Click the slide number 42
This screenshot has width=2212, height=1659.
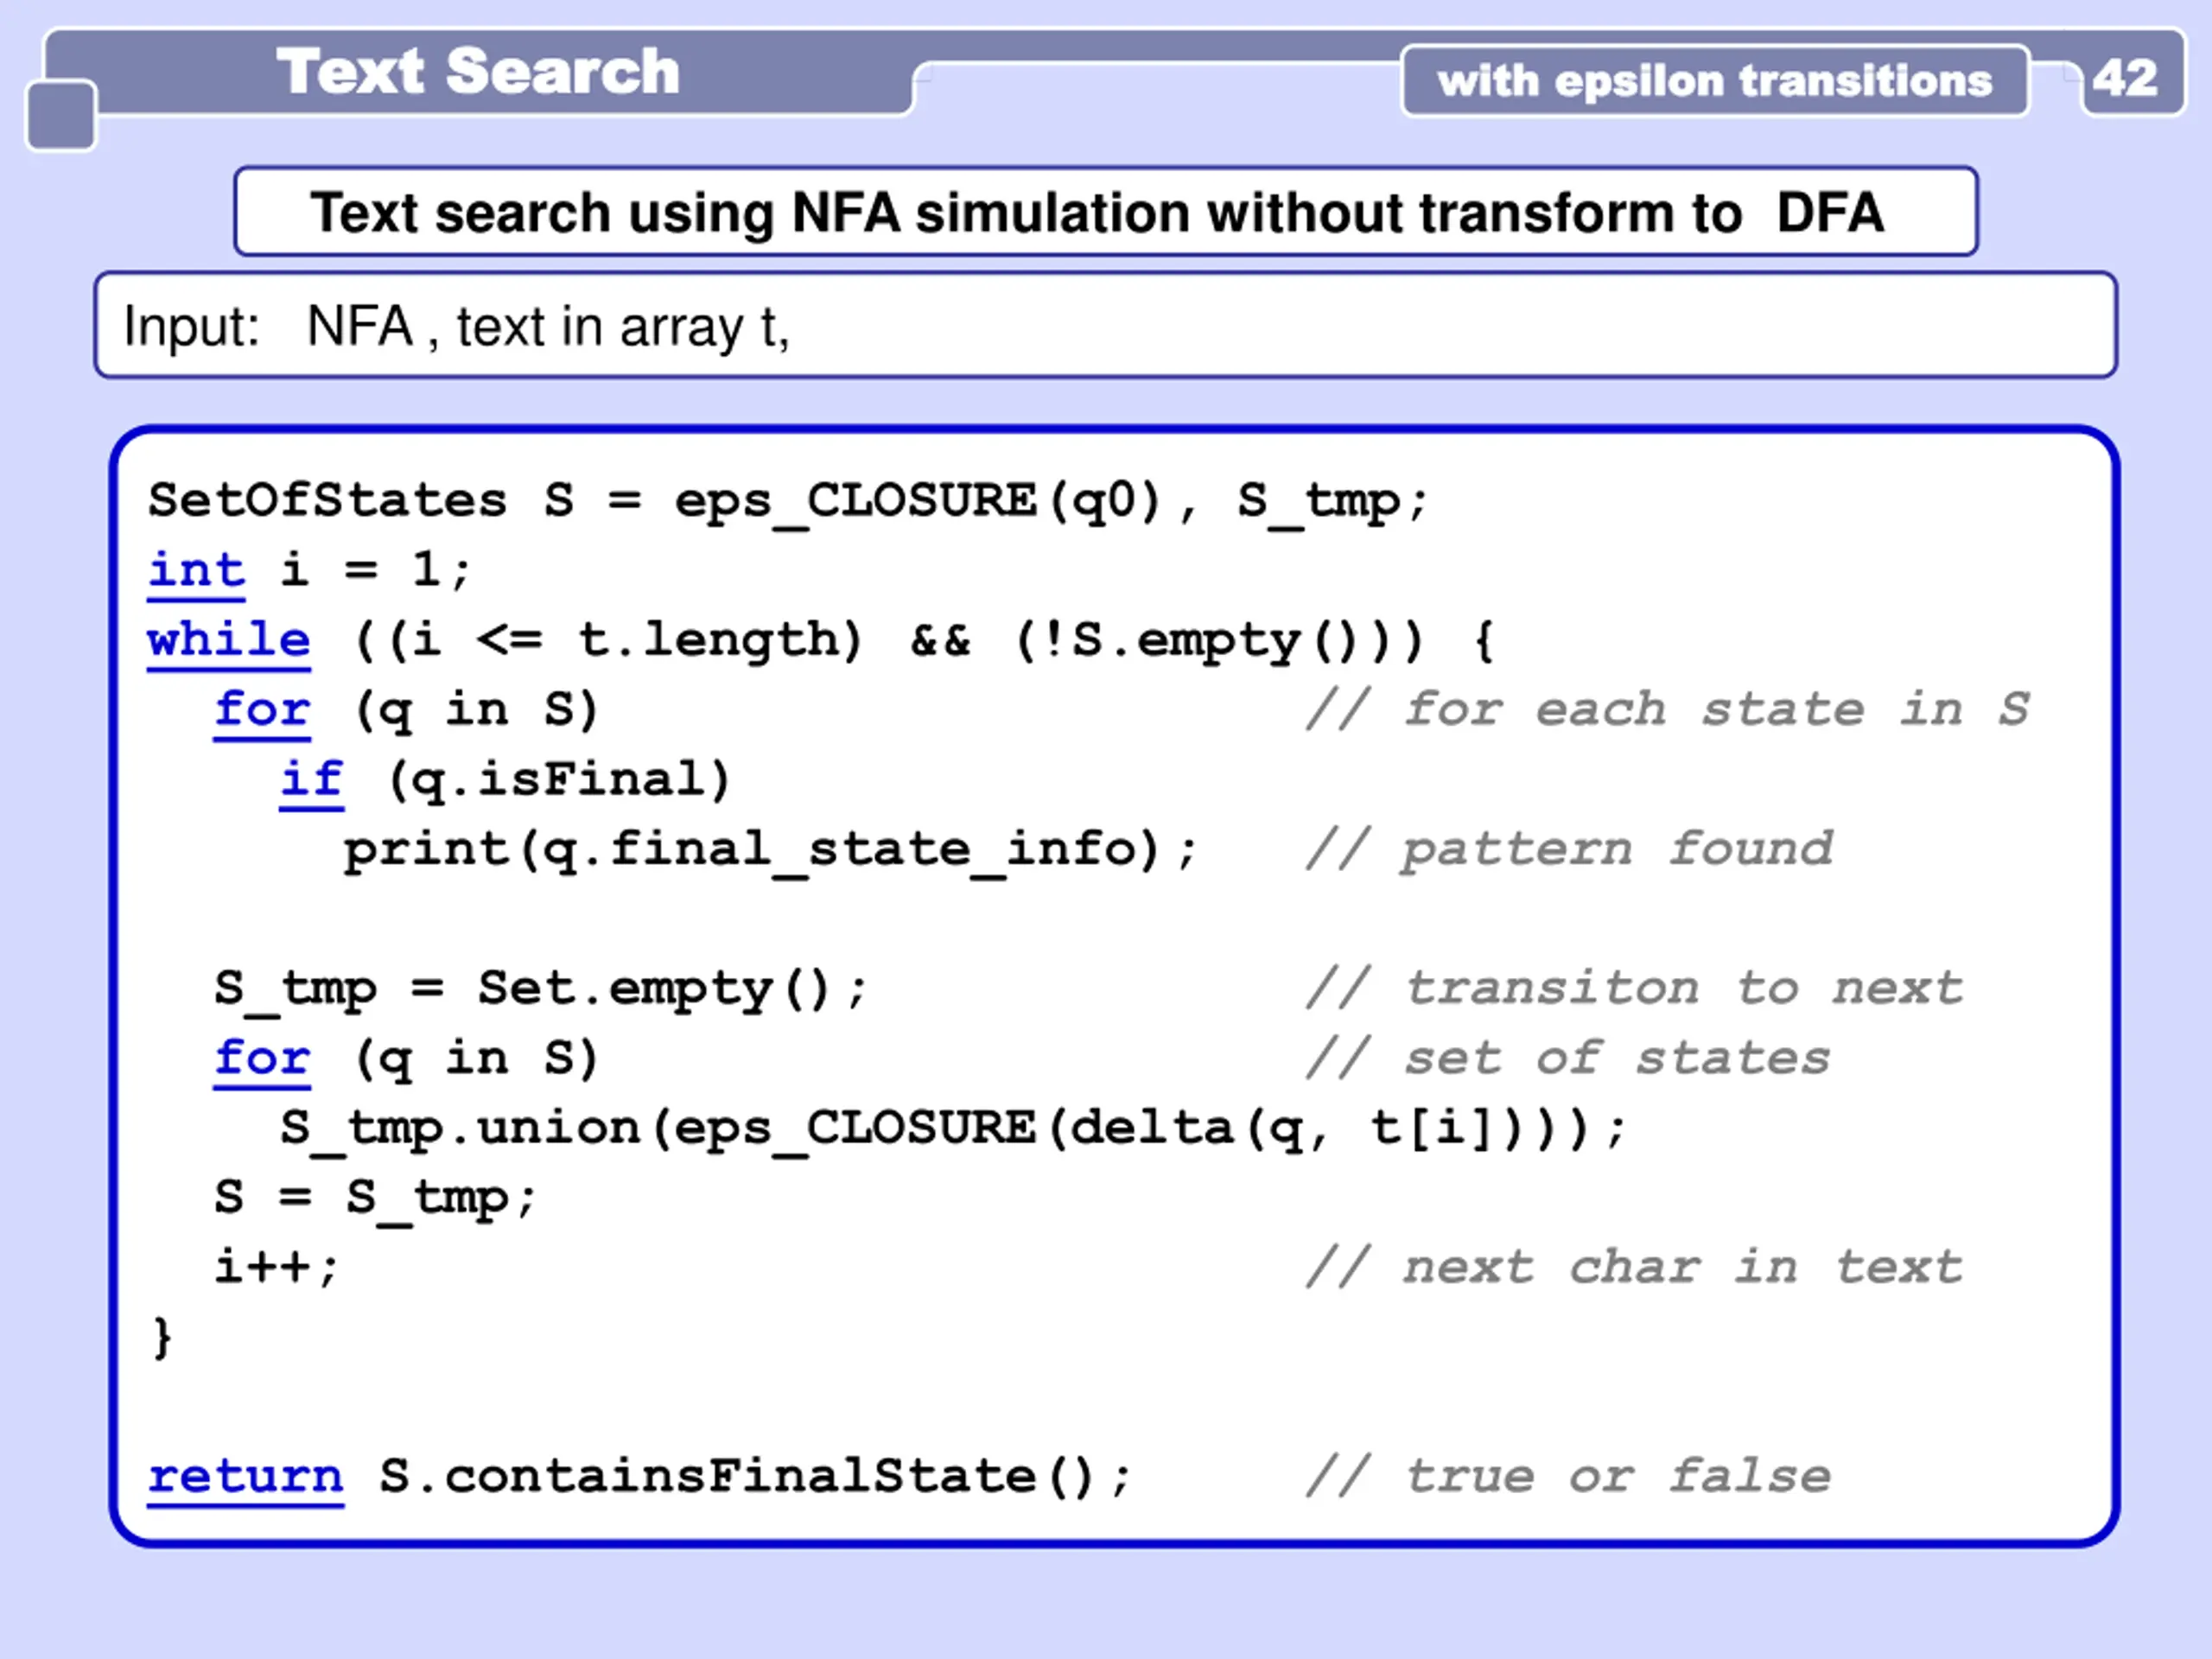tap(2125, 78)
